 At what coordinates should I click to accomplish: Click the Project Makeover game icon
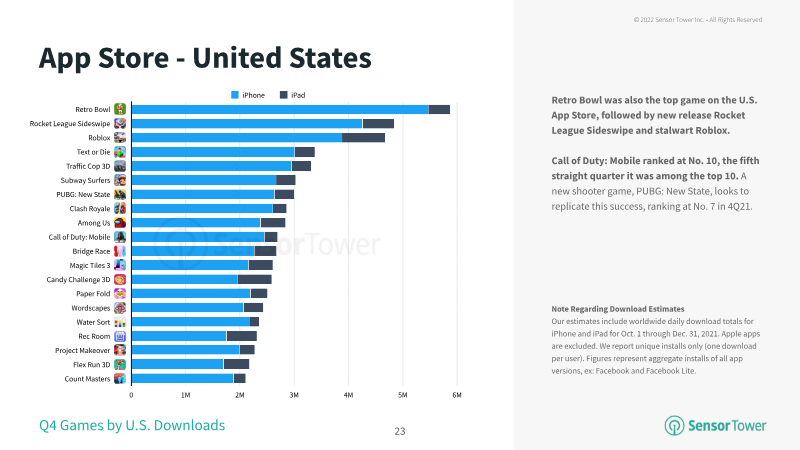click(120, 351)
